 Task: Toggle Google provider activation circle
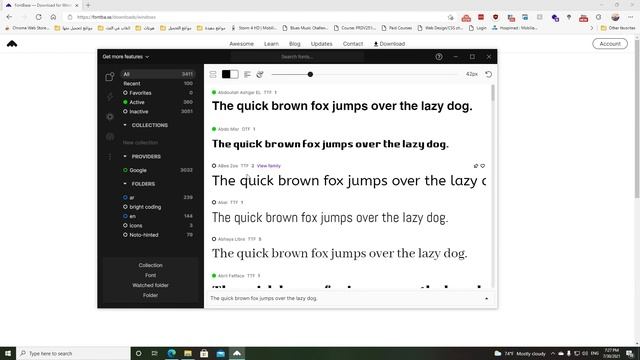tap(125, 170)
